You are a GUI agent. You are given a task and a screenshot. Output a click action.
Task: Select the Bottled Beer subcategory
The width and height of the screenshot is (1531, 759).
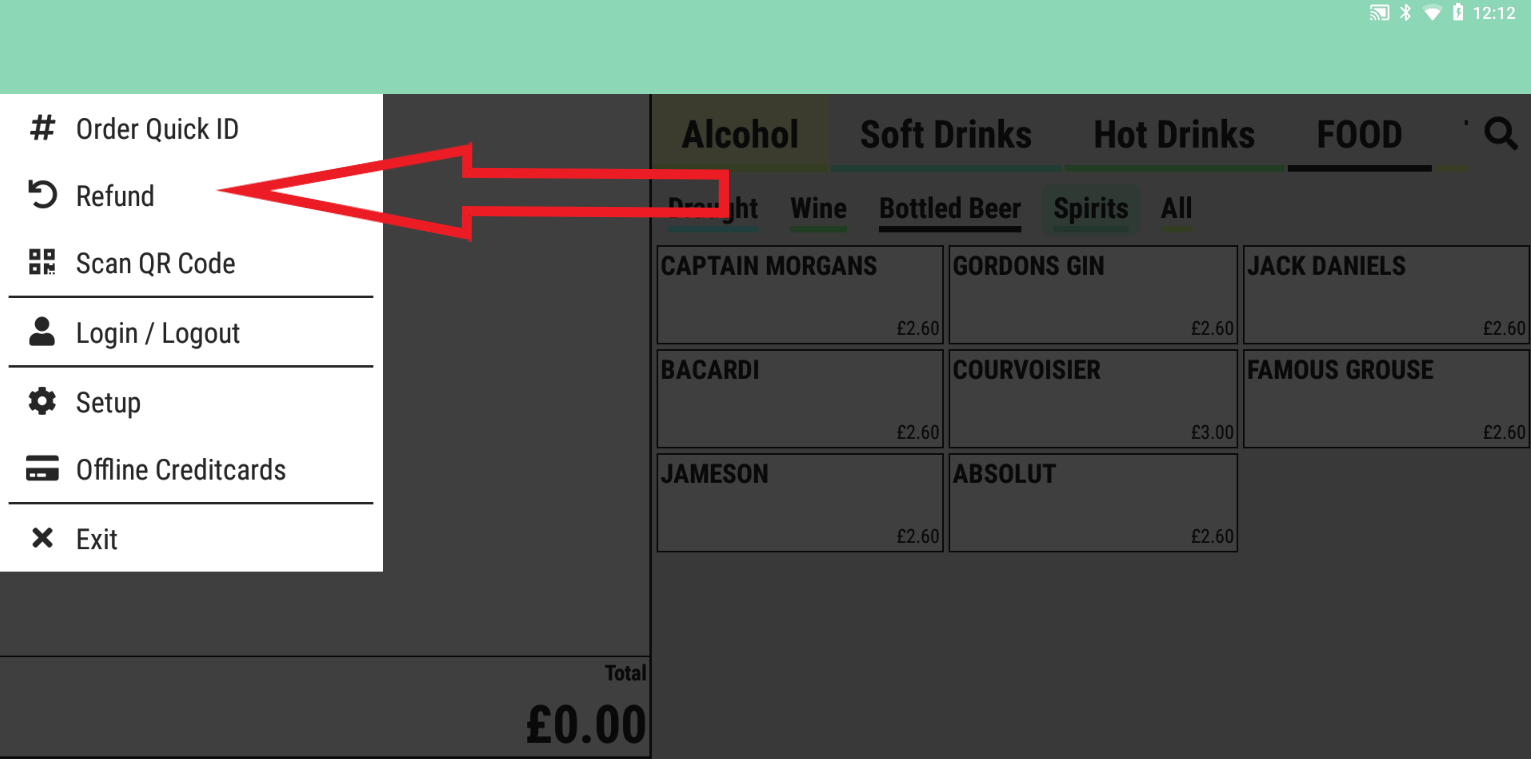pyautogui.click(x=950, y=209)
